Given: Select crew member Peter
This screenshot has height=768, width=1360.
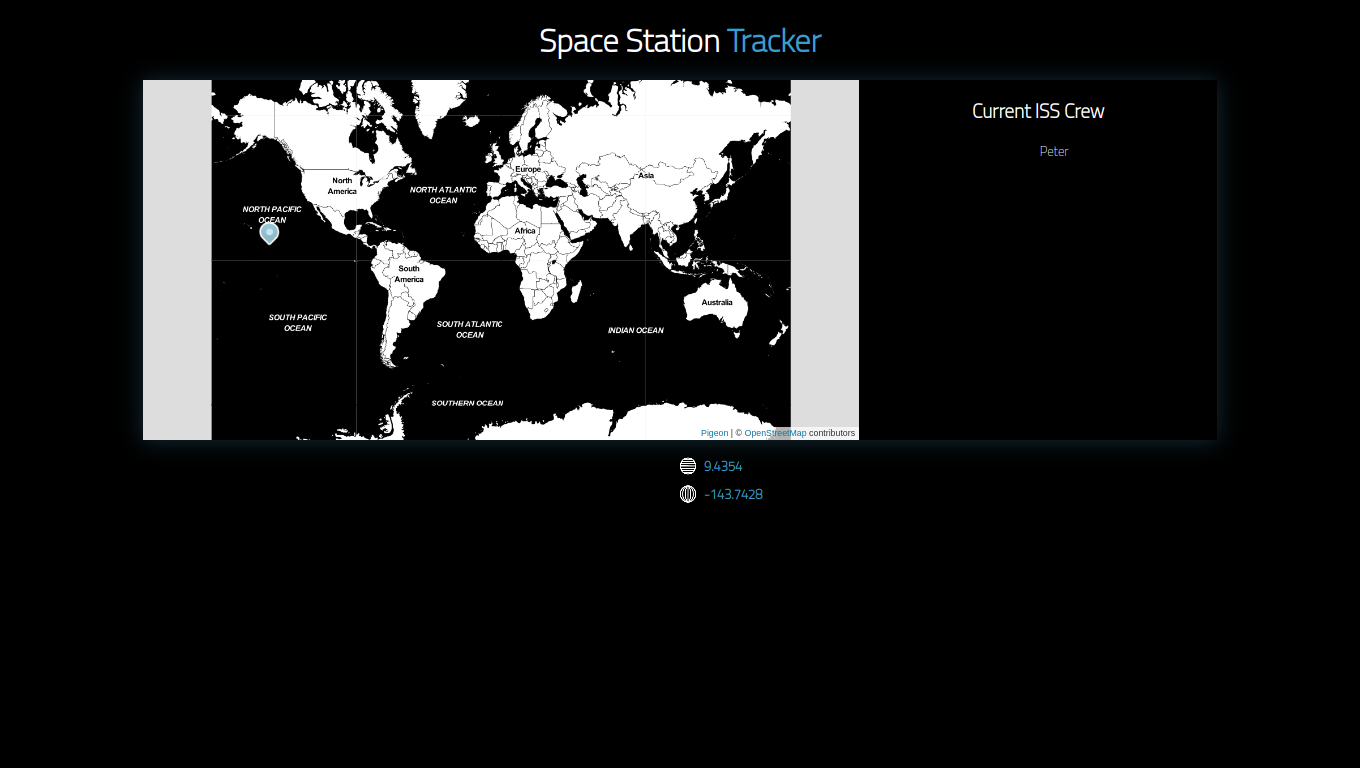Looking at the screenshot, I should (1054, 151).
